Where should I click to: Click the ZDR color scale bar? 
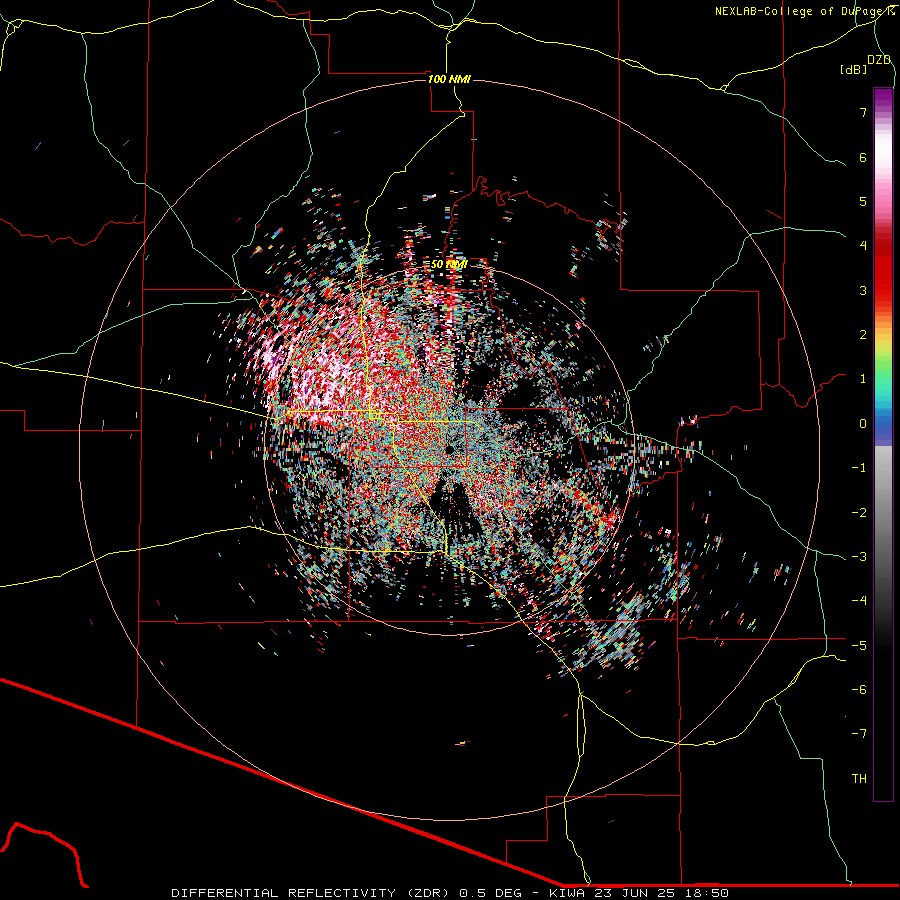[883, 444]
